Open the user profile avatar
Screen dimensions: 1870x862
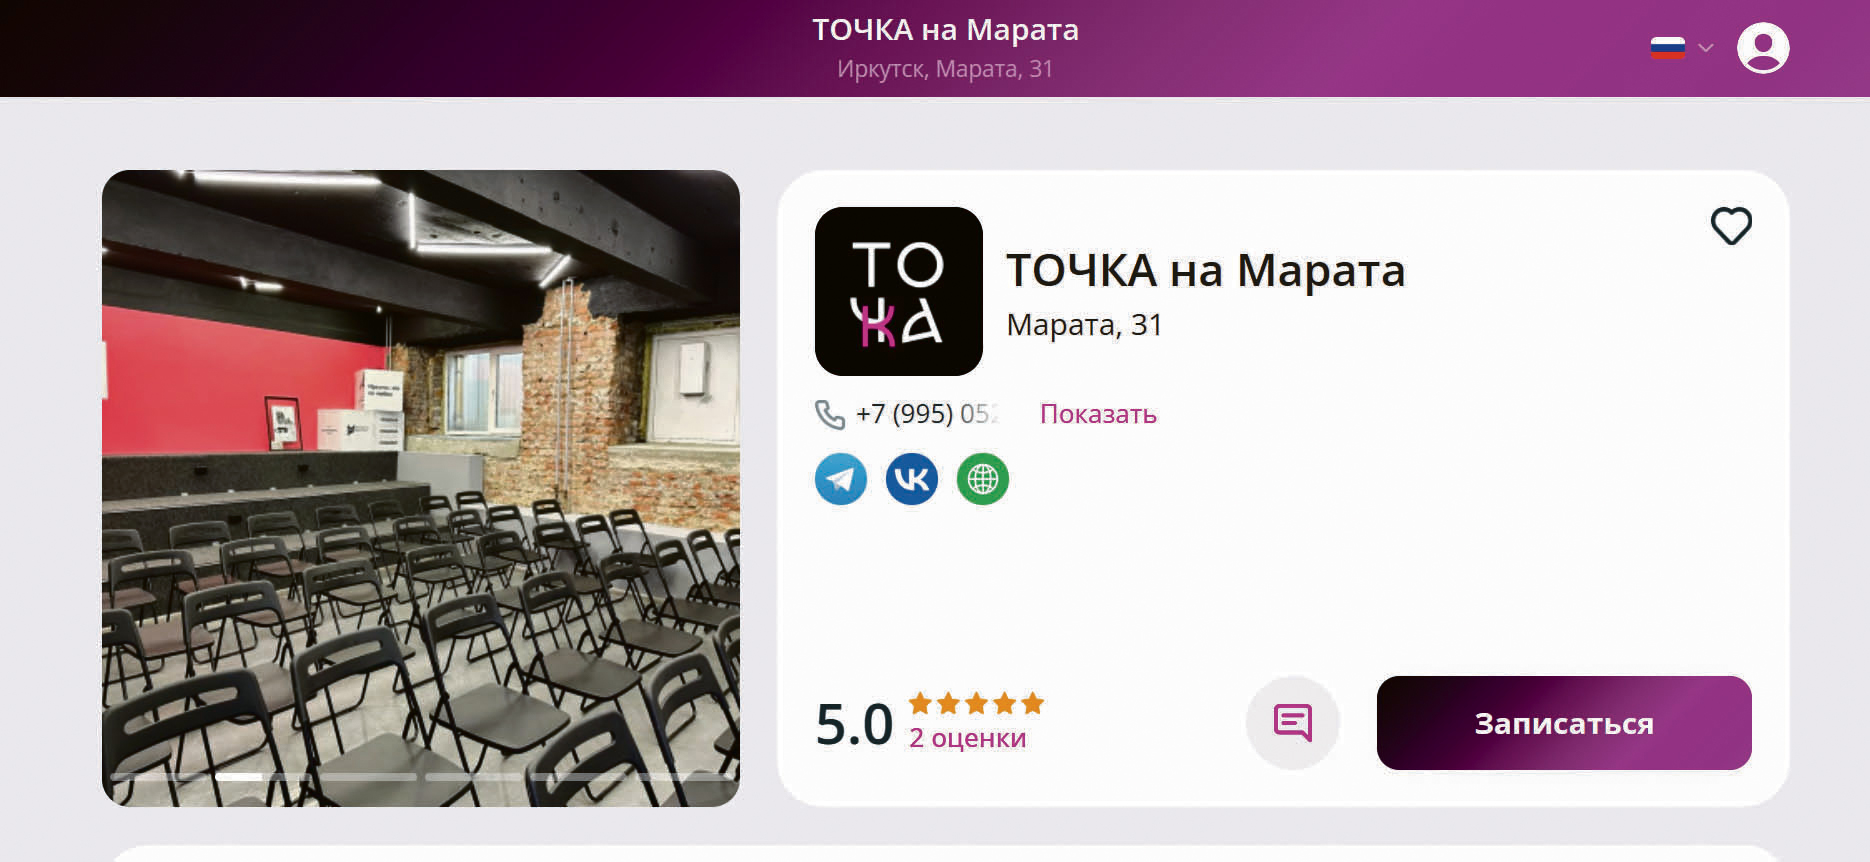pyautogui.click(x=1763, y=48)
